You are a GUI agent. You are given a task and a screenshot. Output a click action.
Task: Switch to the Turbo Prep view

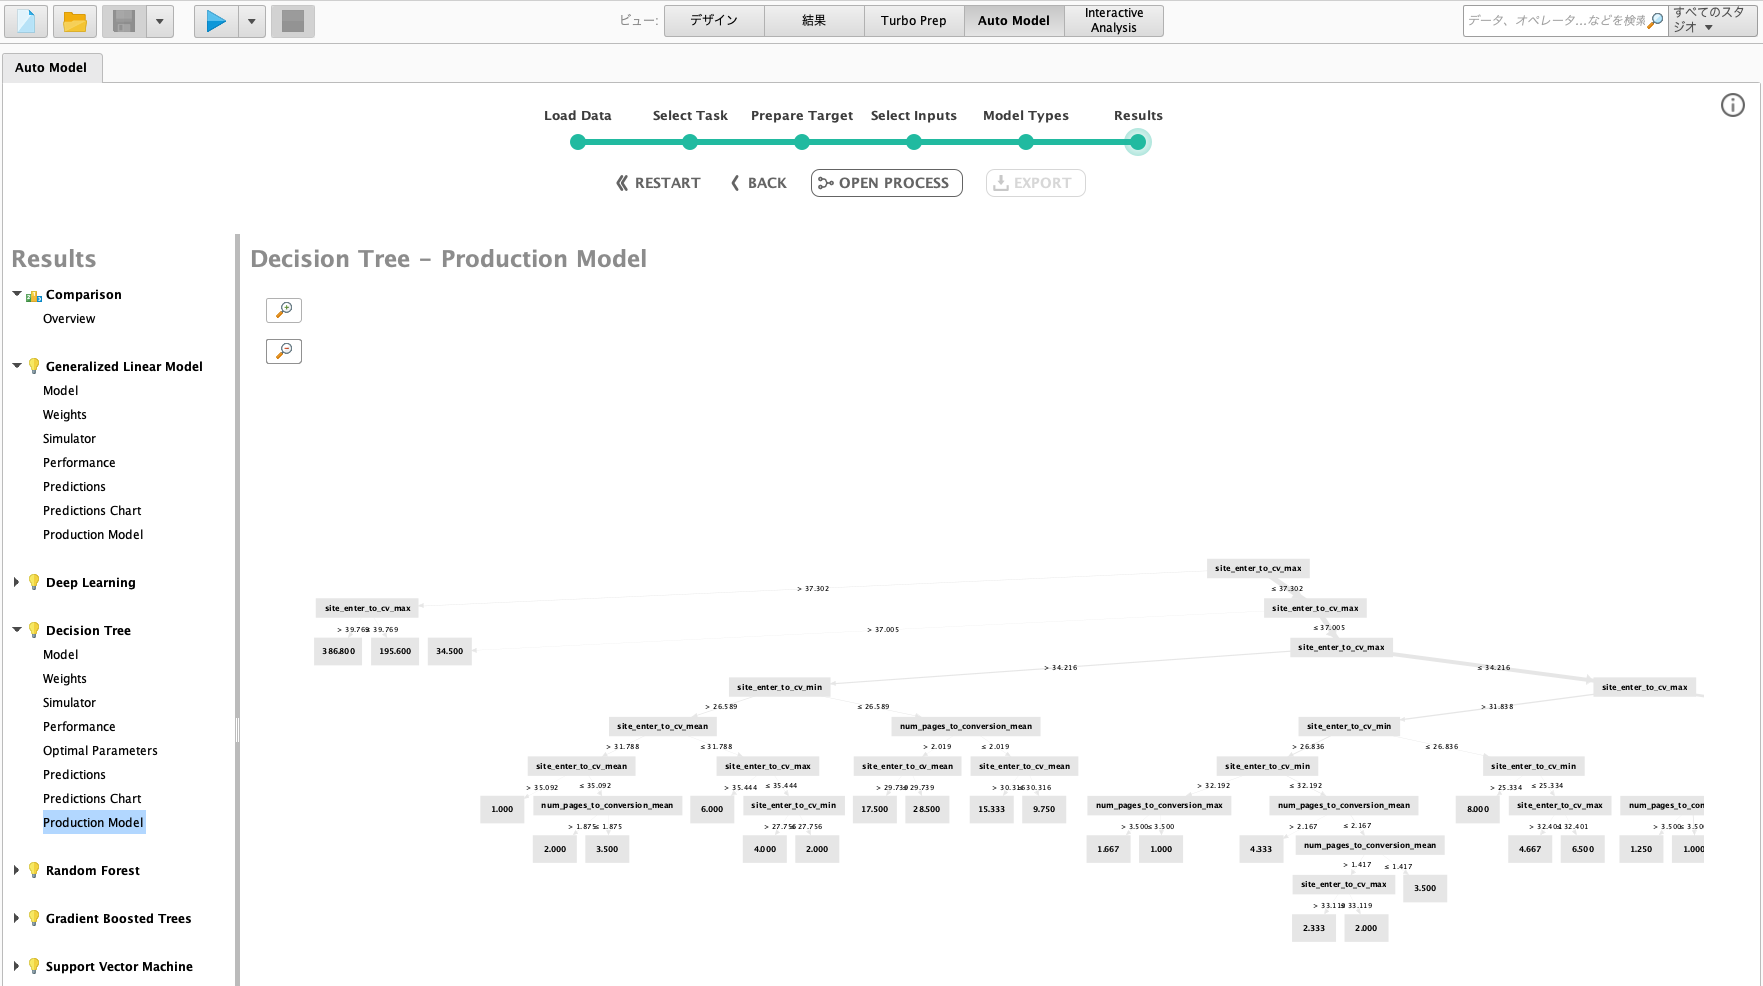click(914, 21)
